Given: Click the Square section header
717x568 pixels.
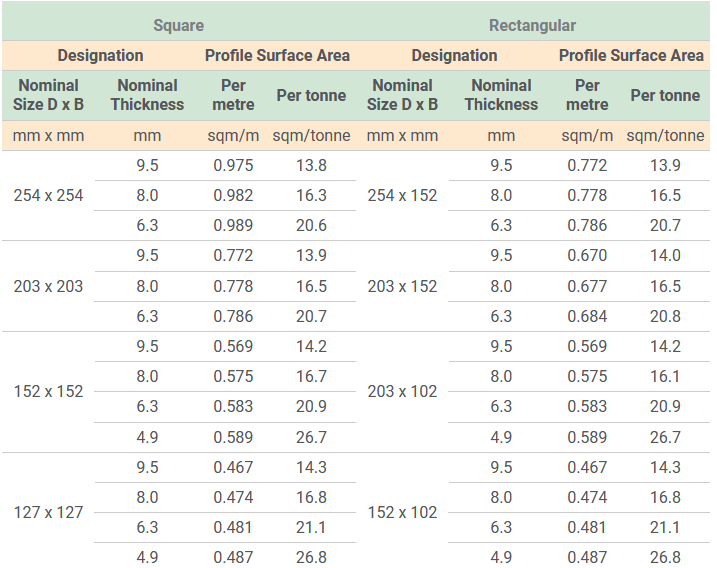Looking at the screenshot, I should coord(179,25).
